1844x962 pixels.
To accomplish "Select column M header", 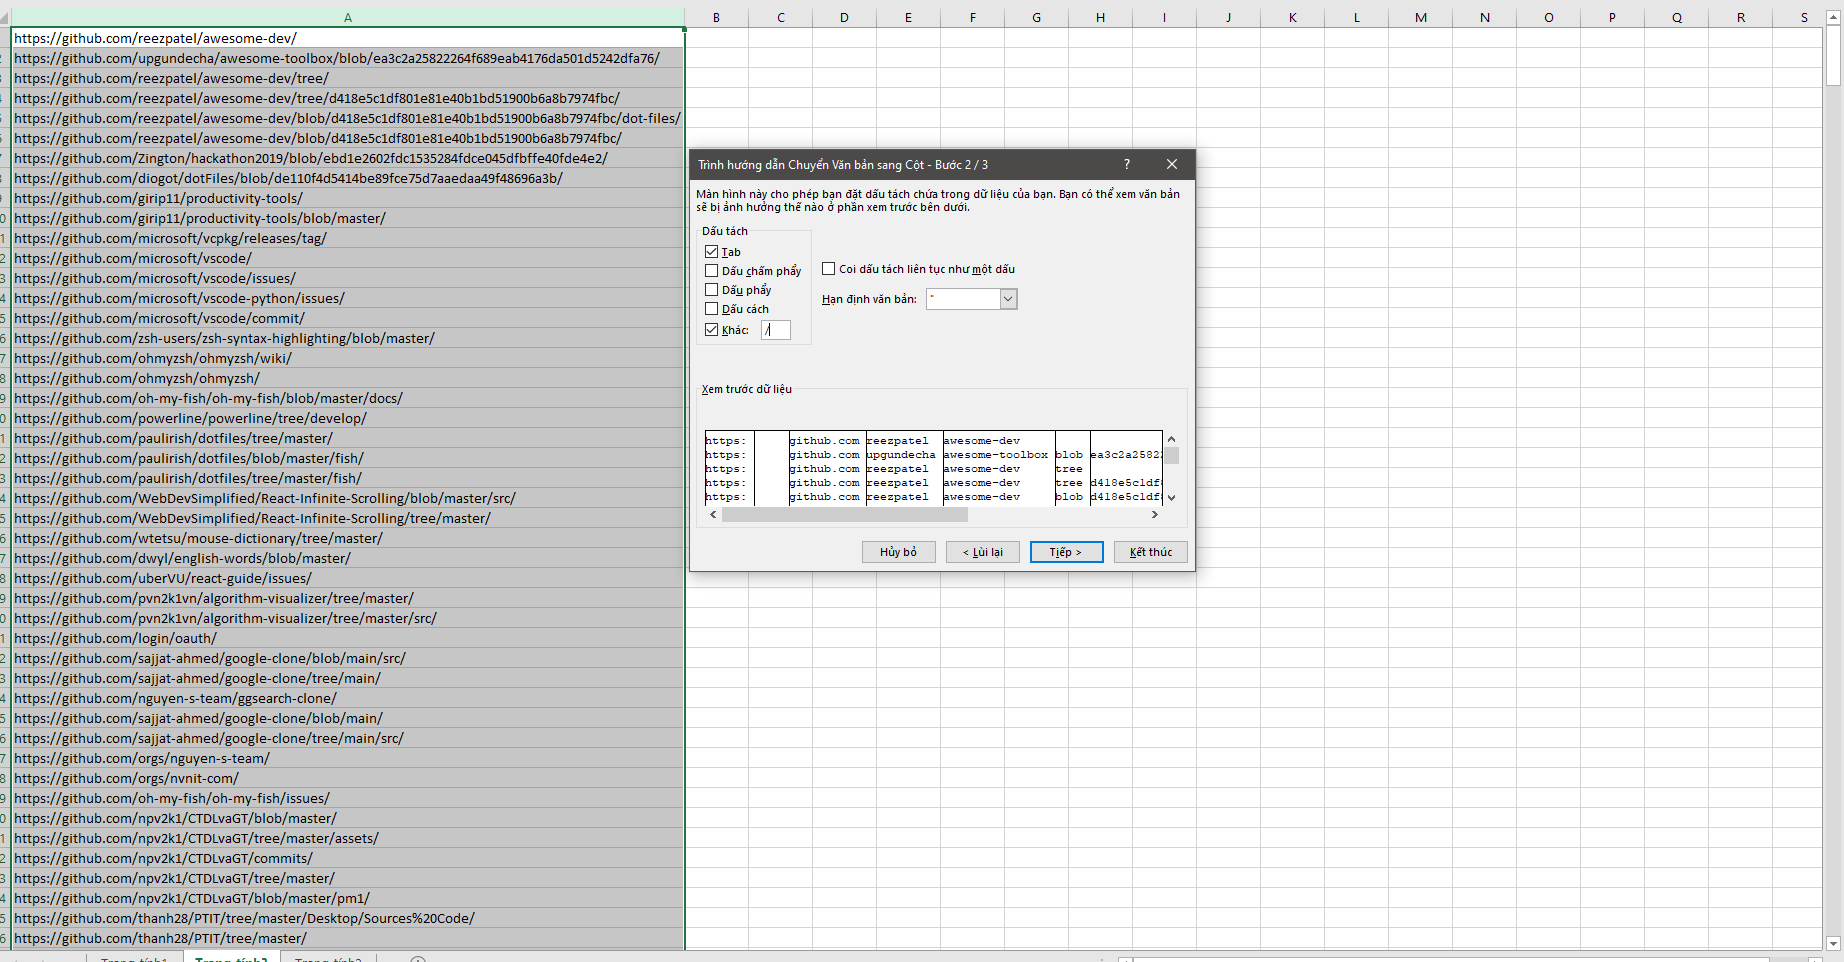I will (1421, 17).
